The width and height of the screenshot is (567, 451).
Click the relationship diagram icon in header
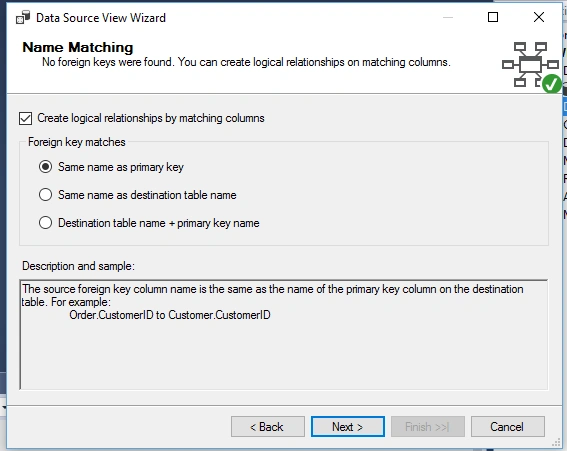(530, 64)
